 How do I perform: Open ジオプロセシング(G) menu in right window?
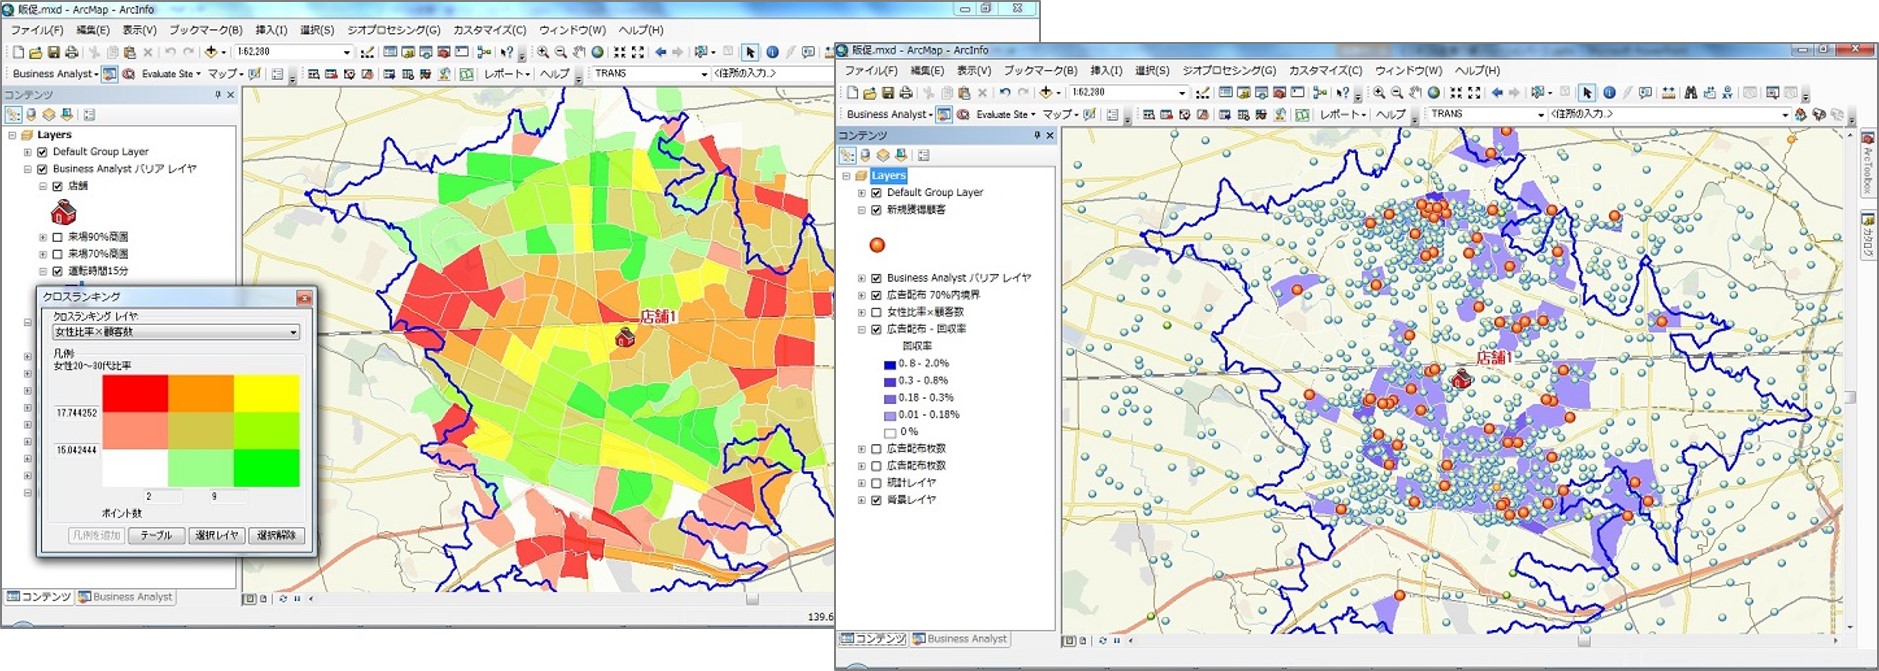pos(1229,71)
